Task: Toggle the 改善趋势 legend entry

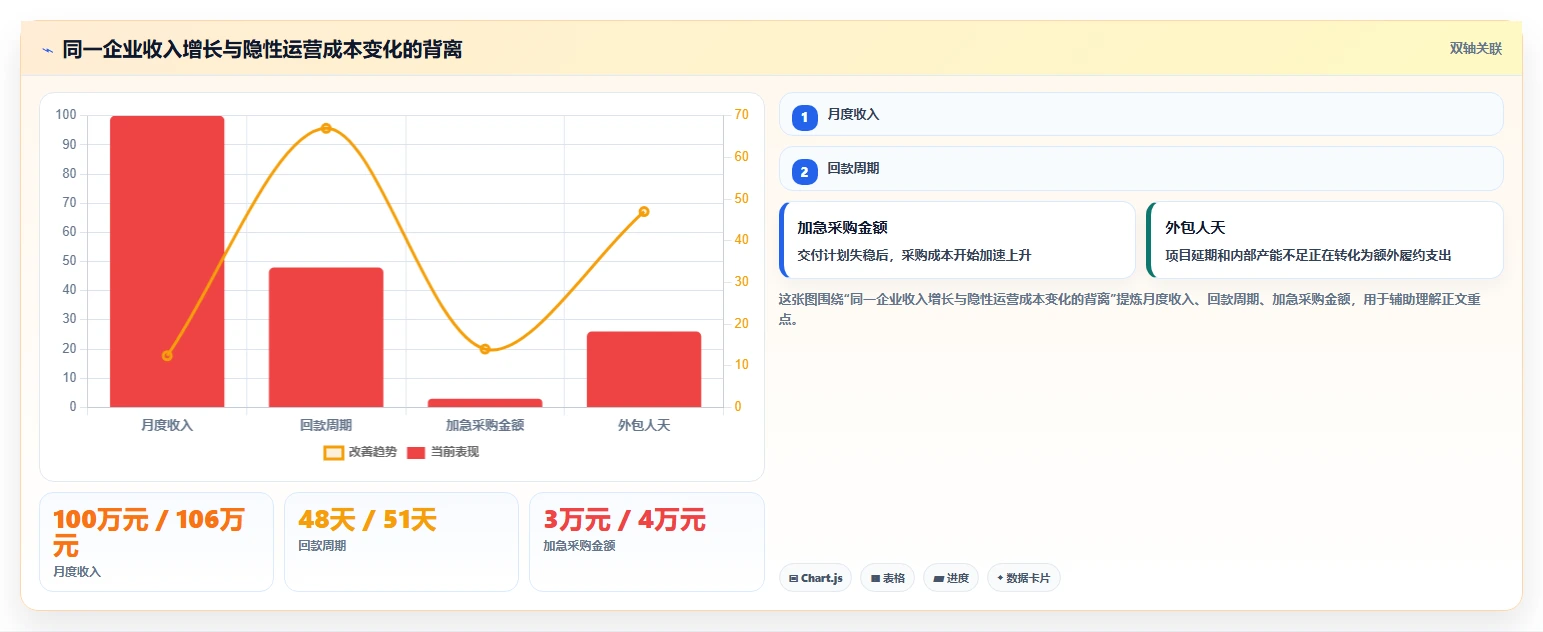Action: (360, 452)
